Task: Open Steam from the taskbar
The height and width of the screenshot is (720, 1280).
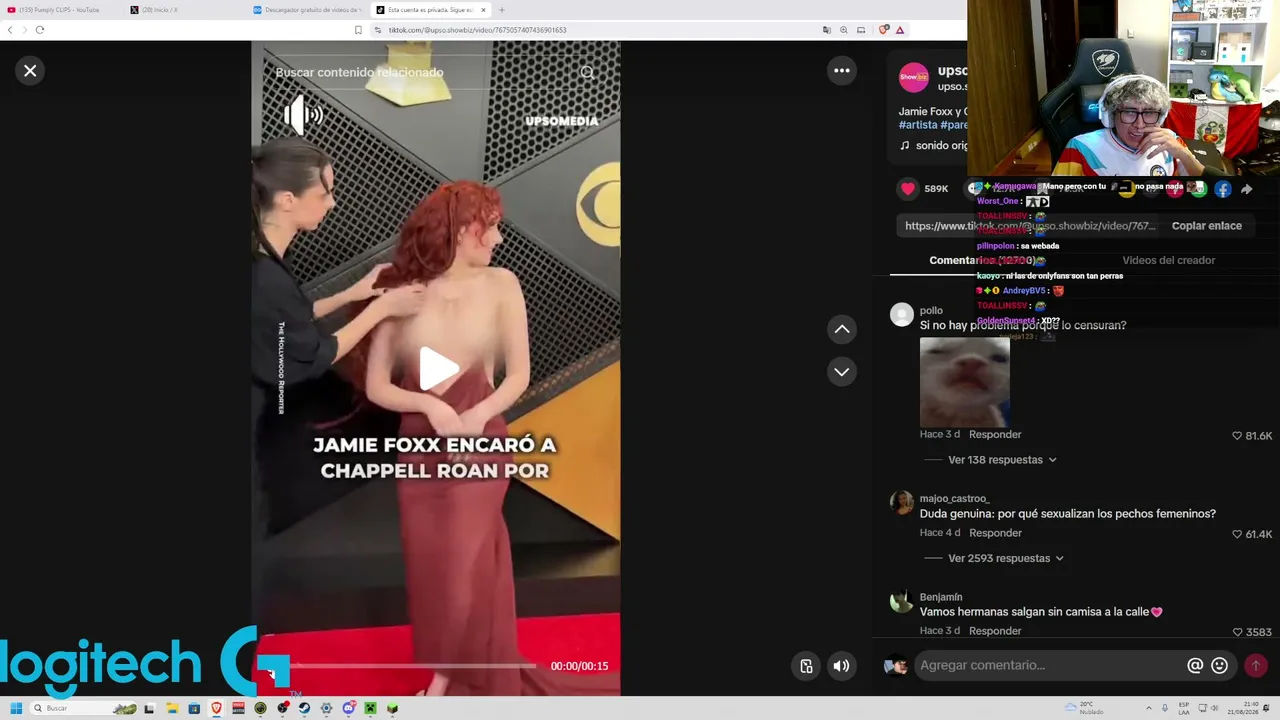Action: [x=304, y=708]
